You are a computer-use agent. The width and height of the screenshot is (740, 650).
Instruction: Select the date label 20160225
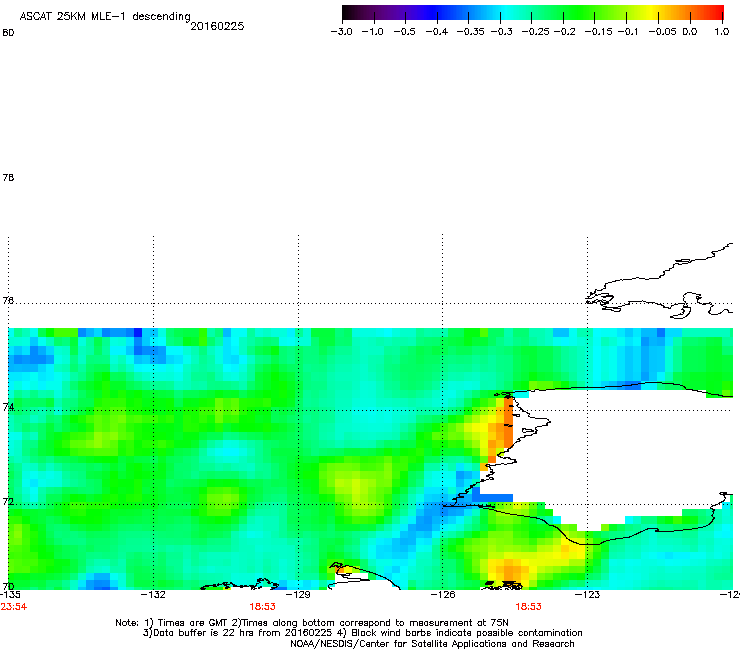tap(217, 26)
